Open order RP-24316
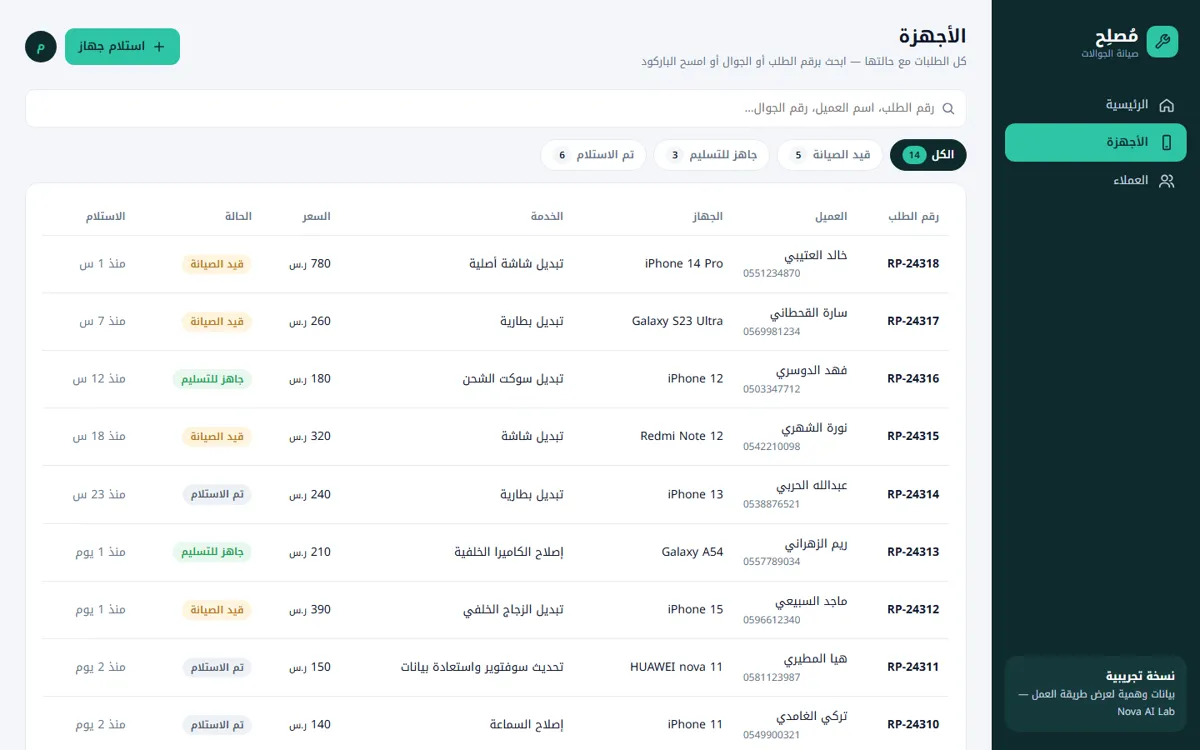 click(913, 379)
